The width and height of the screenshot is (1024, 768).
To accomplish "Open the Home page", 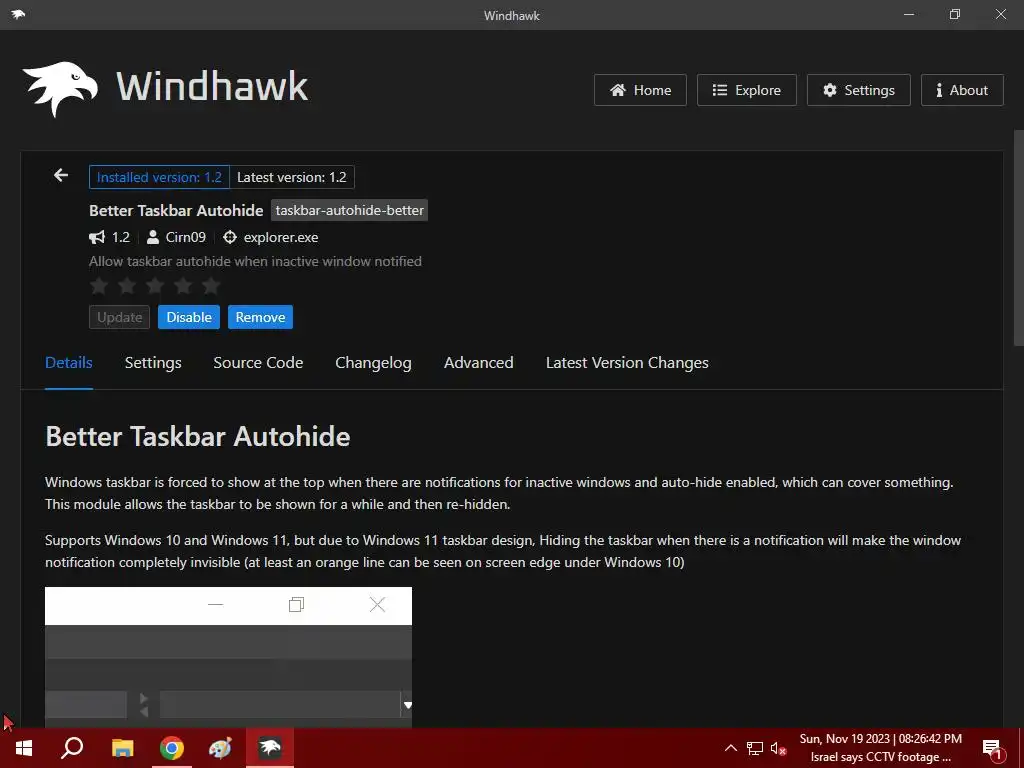I will (x=640, y=90).
